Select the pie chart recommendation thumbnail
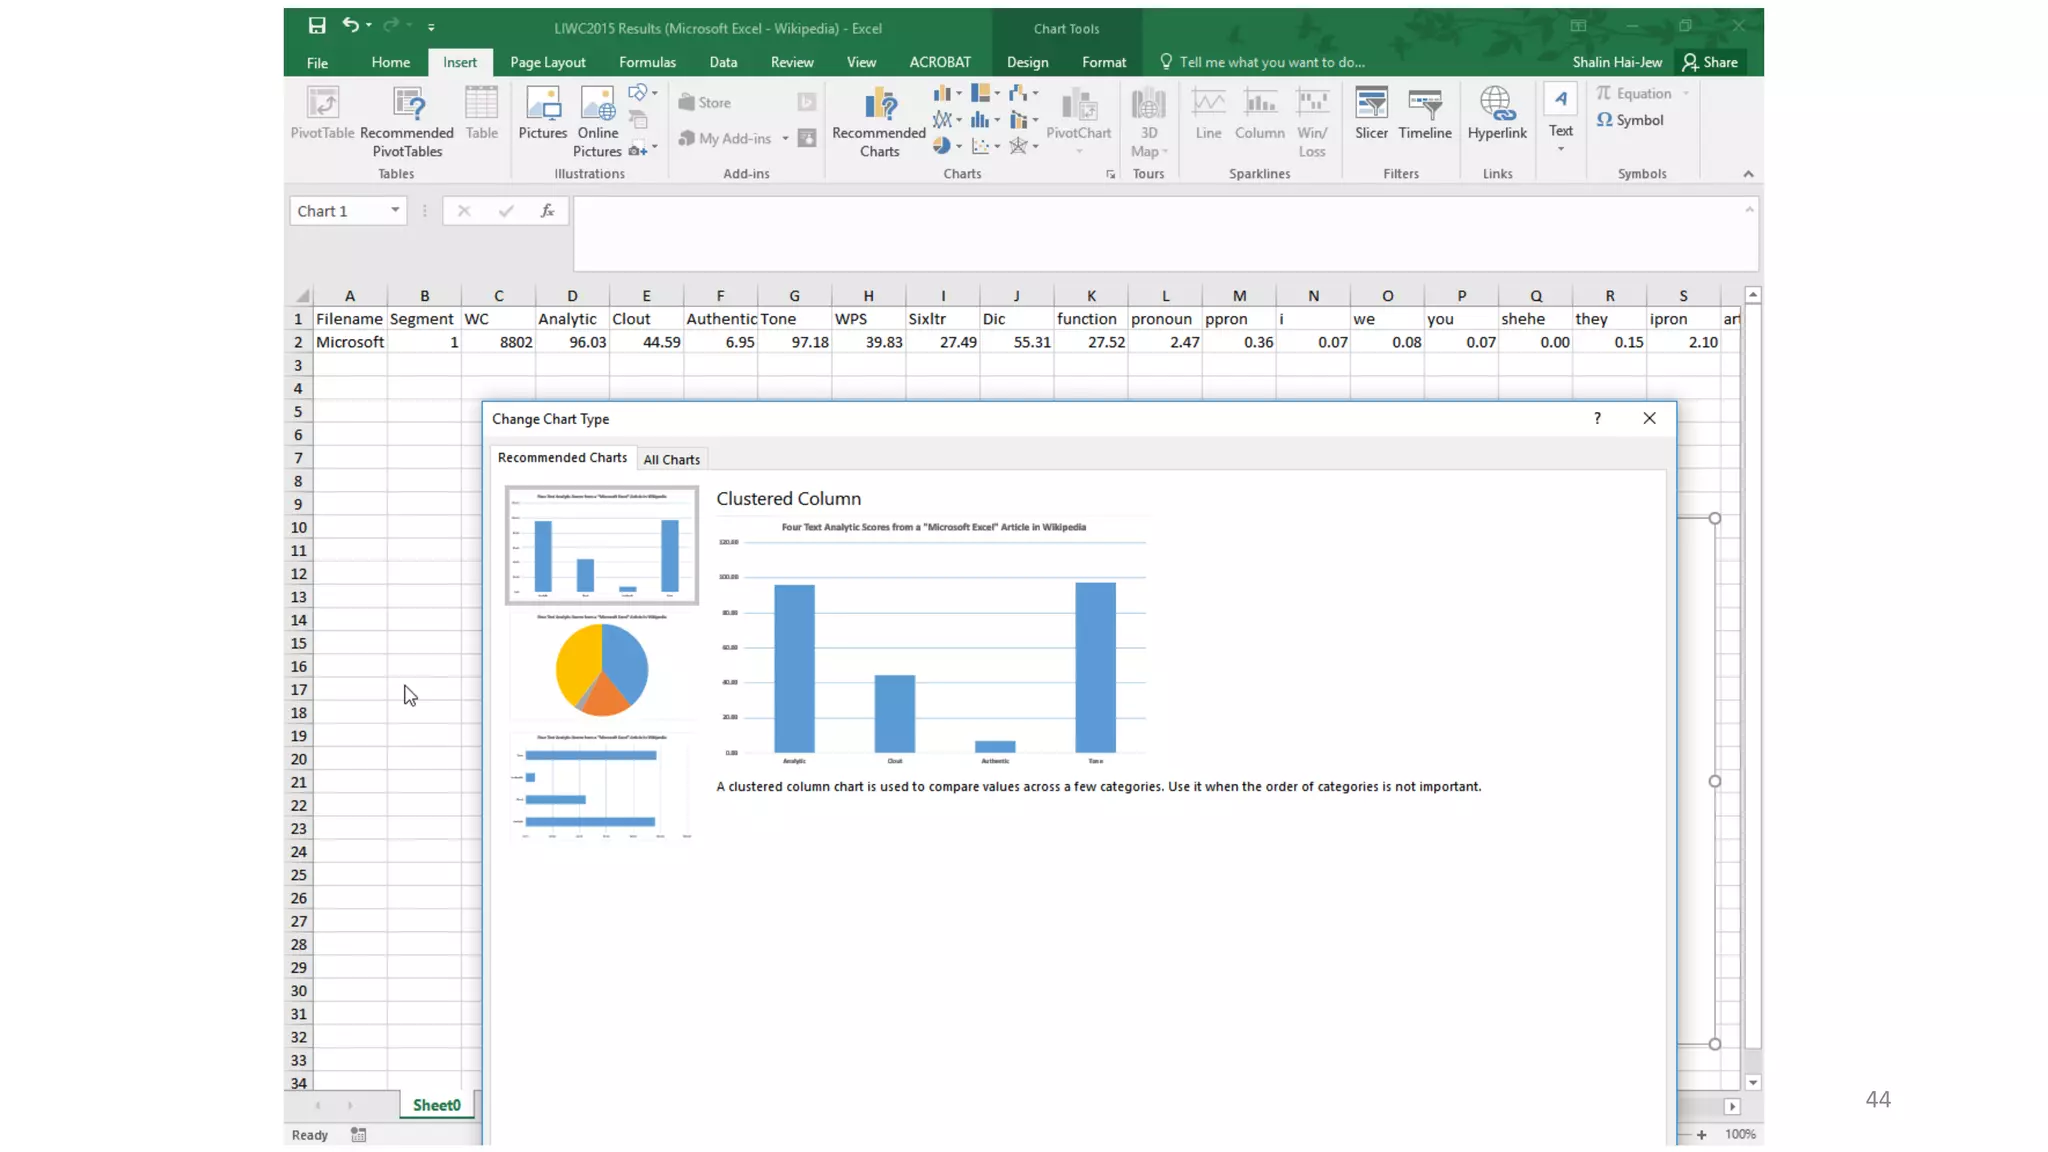This screenshot has width=2048, height=1152. point(601,667)
